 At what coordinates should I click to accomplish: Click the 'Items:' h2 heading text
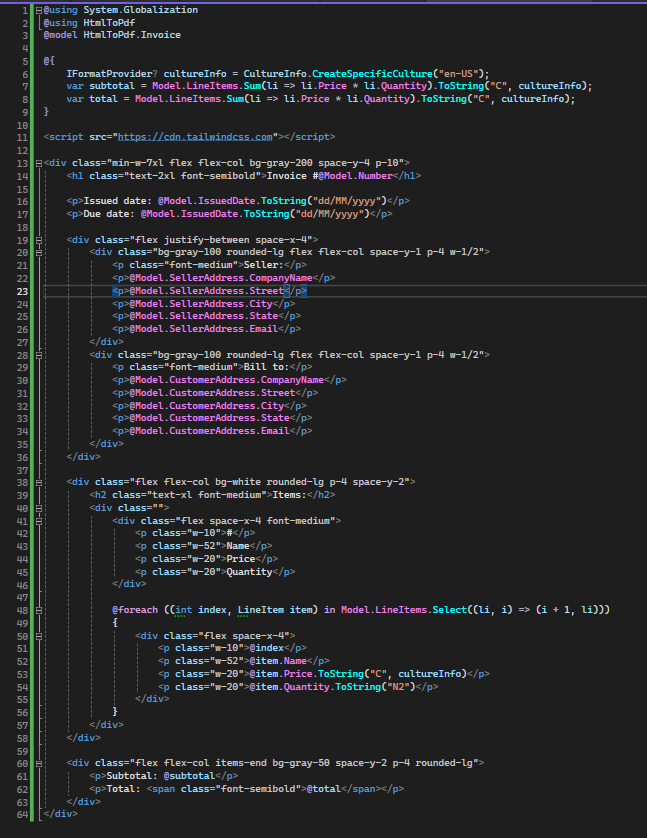click(290, 495)
